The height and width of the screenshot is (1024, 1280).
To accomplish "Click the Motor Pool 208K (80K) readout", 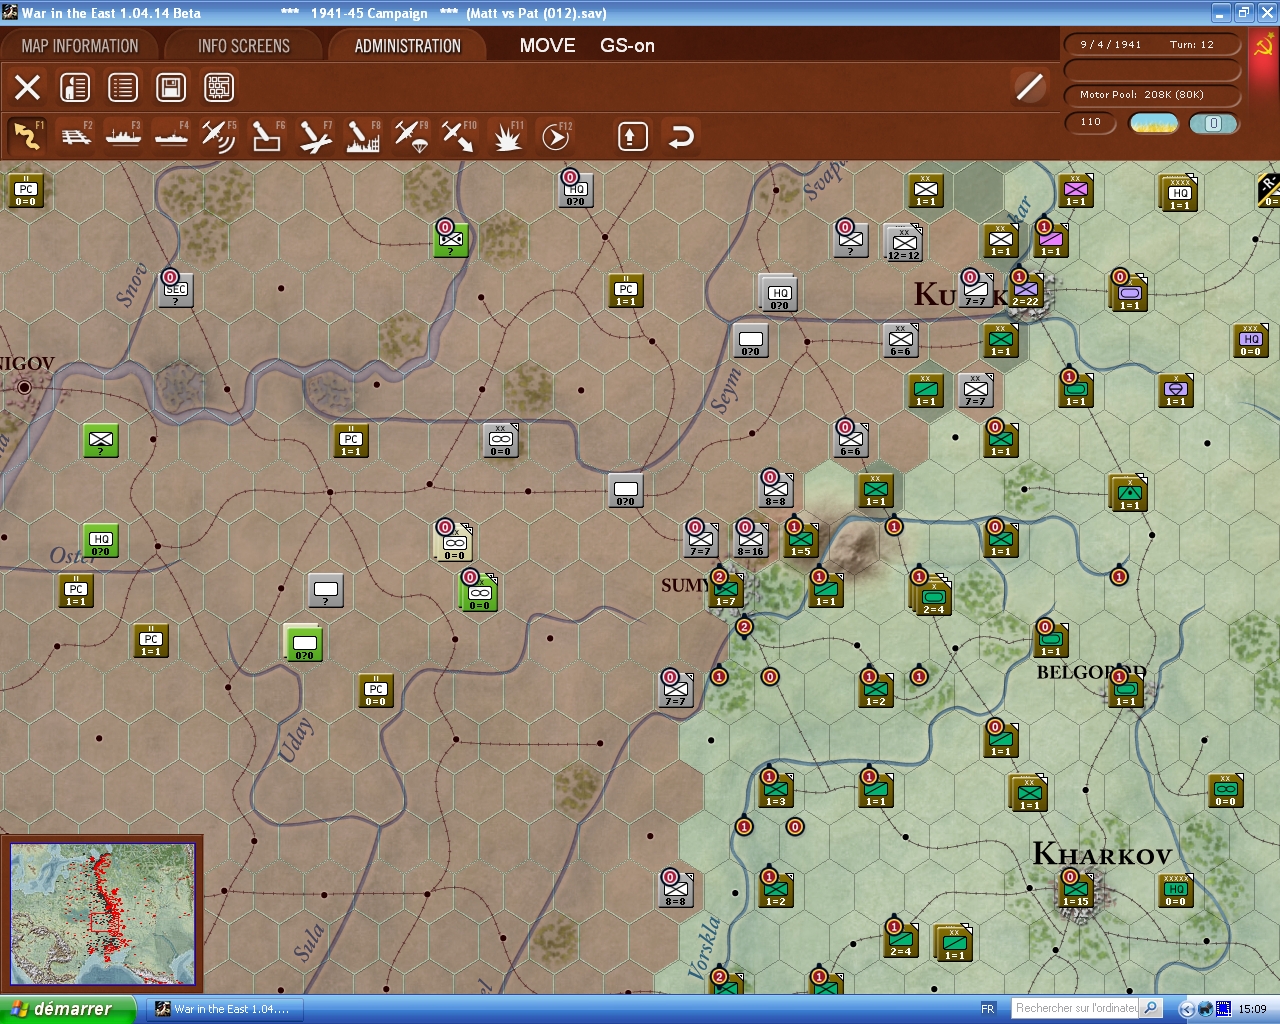I will point(1152,95).
